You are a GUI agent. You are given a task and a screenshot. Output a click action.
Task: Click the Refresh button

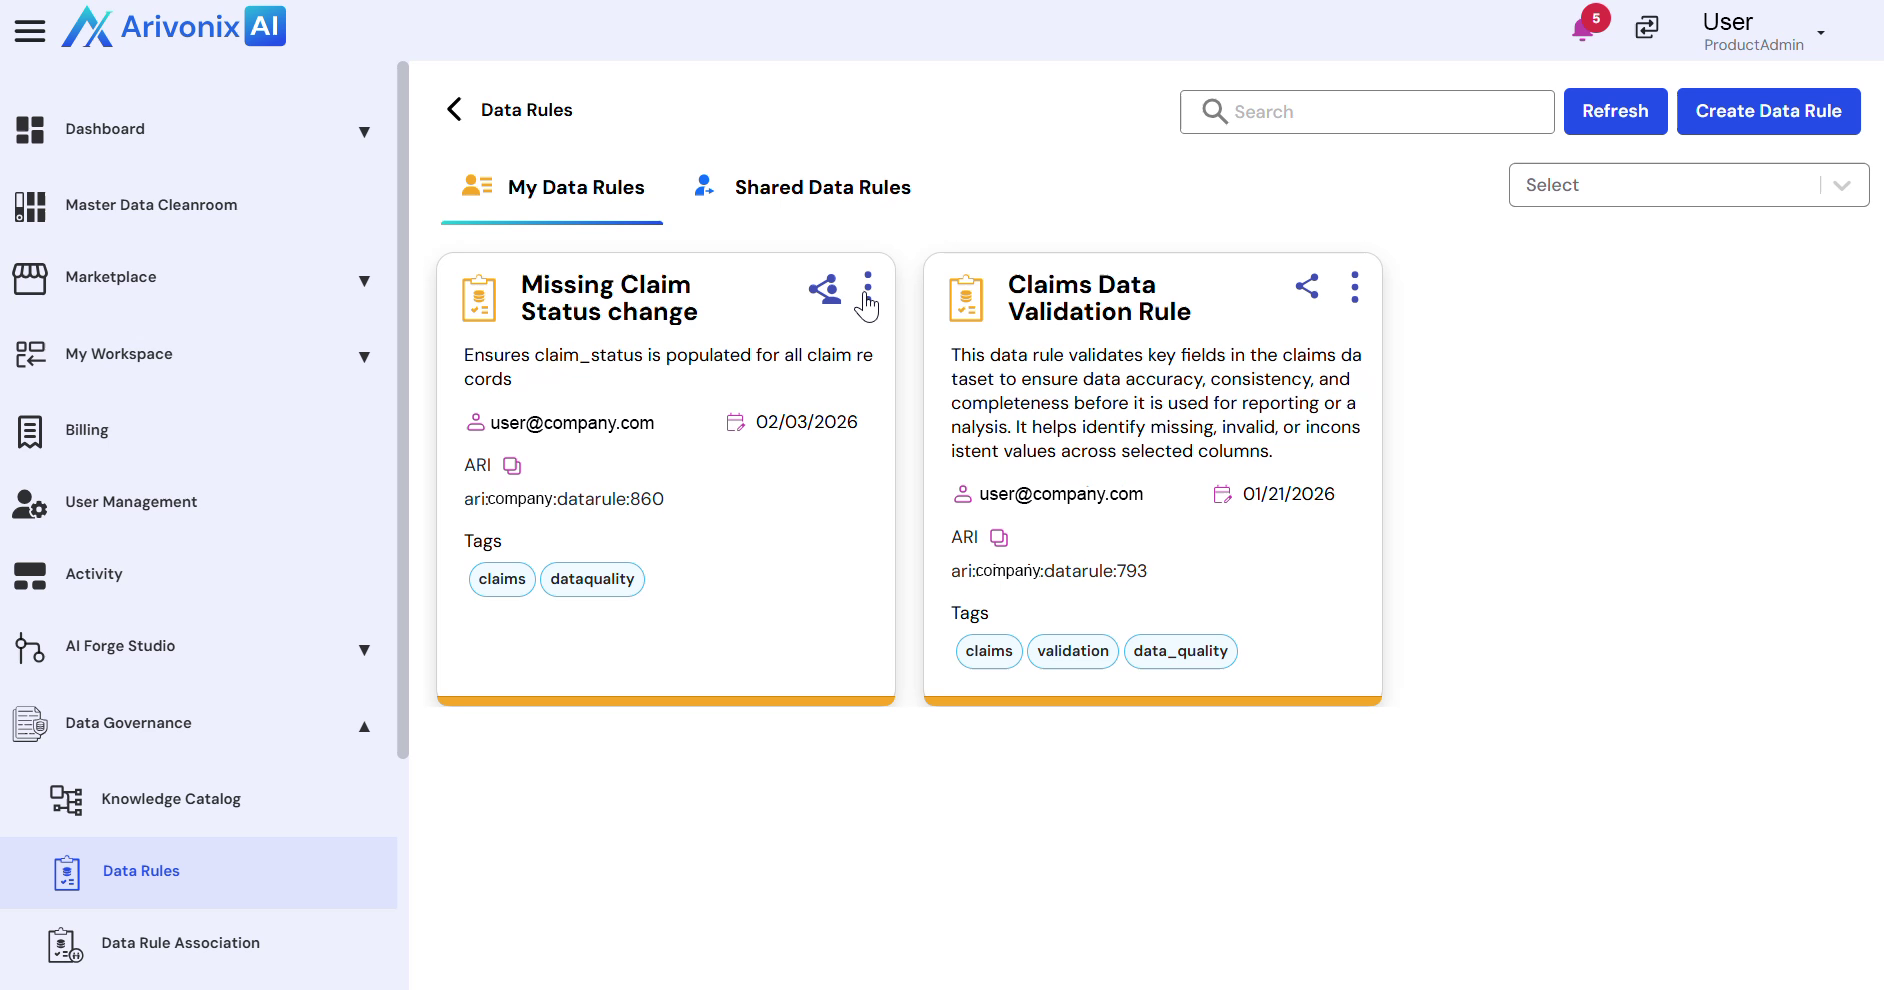pos(1614,111)
